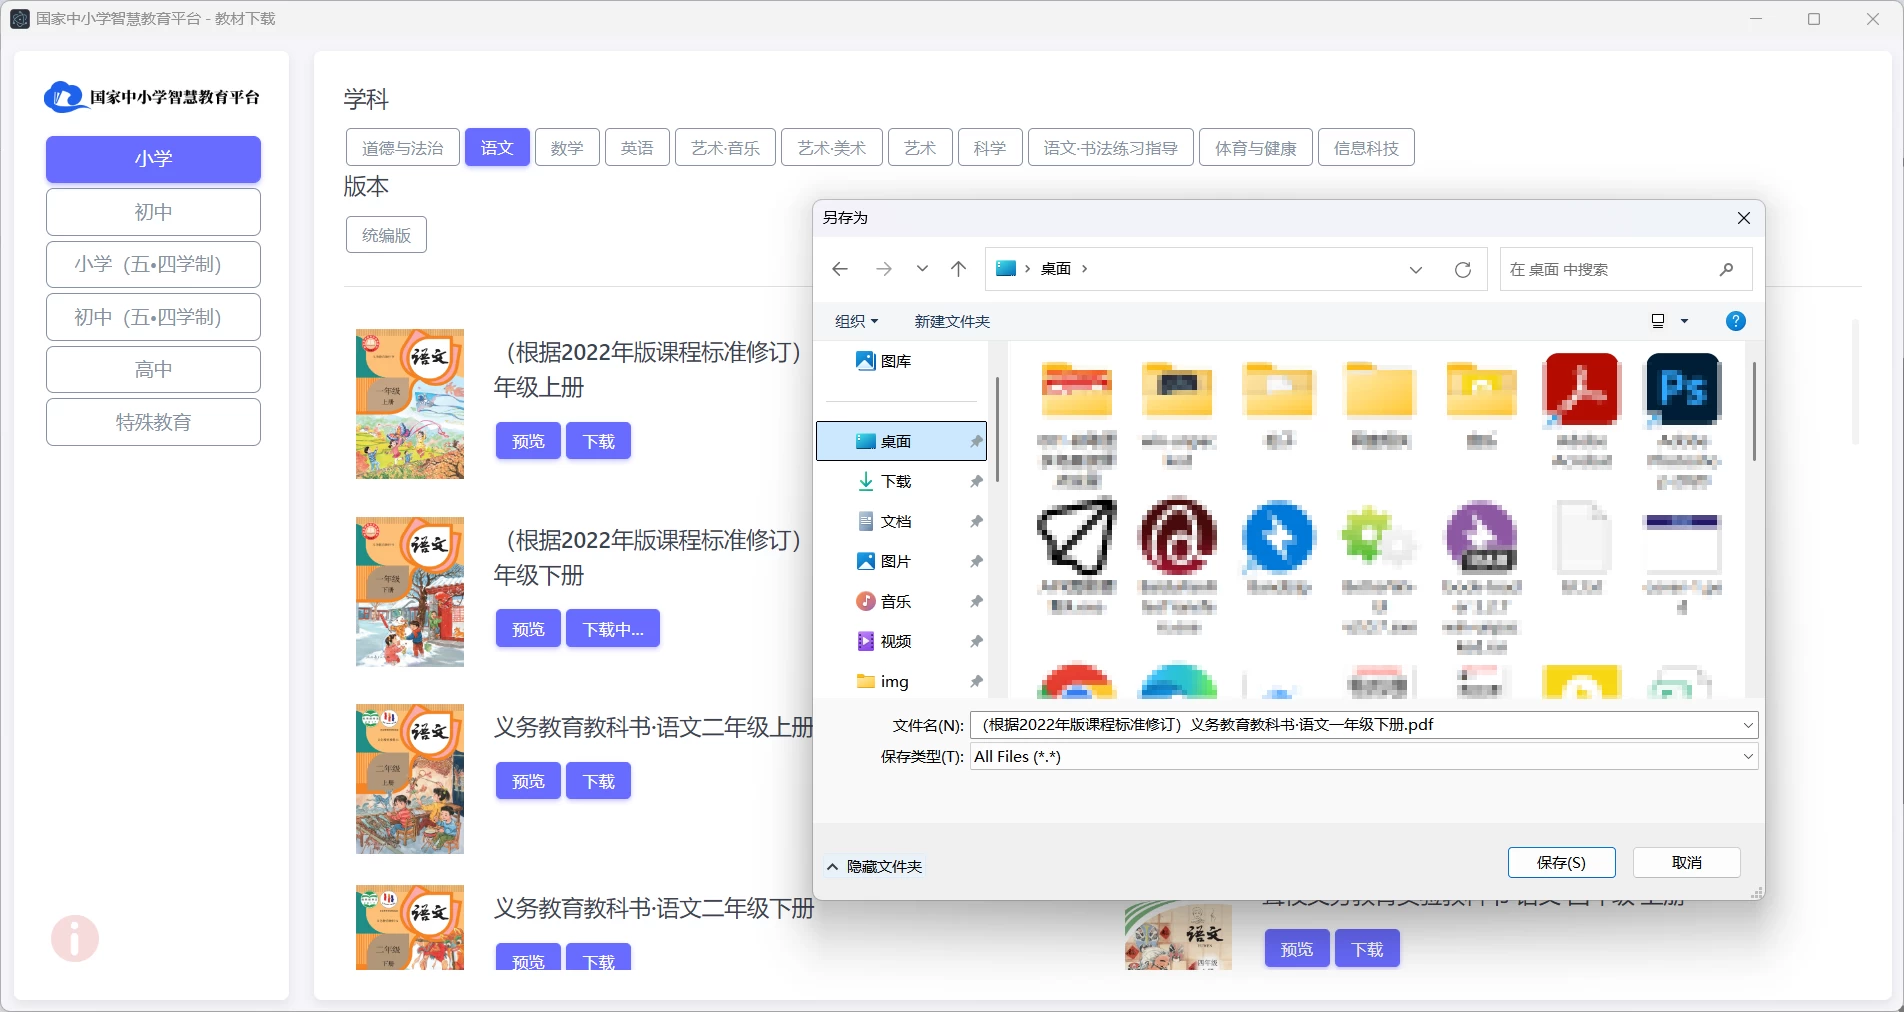Refresh the Save As folder view
The image size is (1904, 1012).
click(1463, 269)
